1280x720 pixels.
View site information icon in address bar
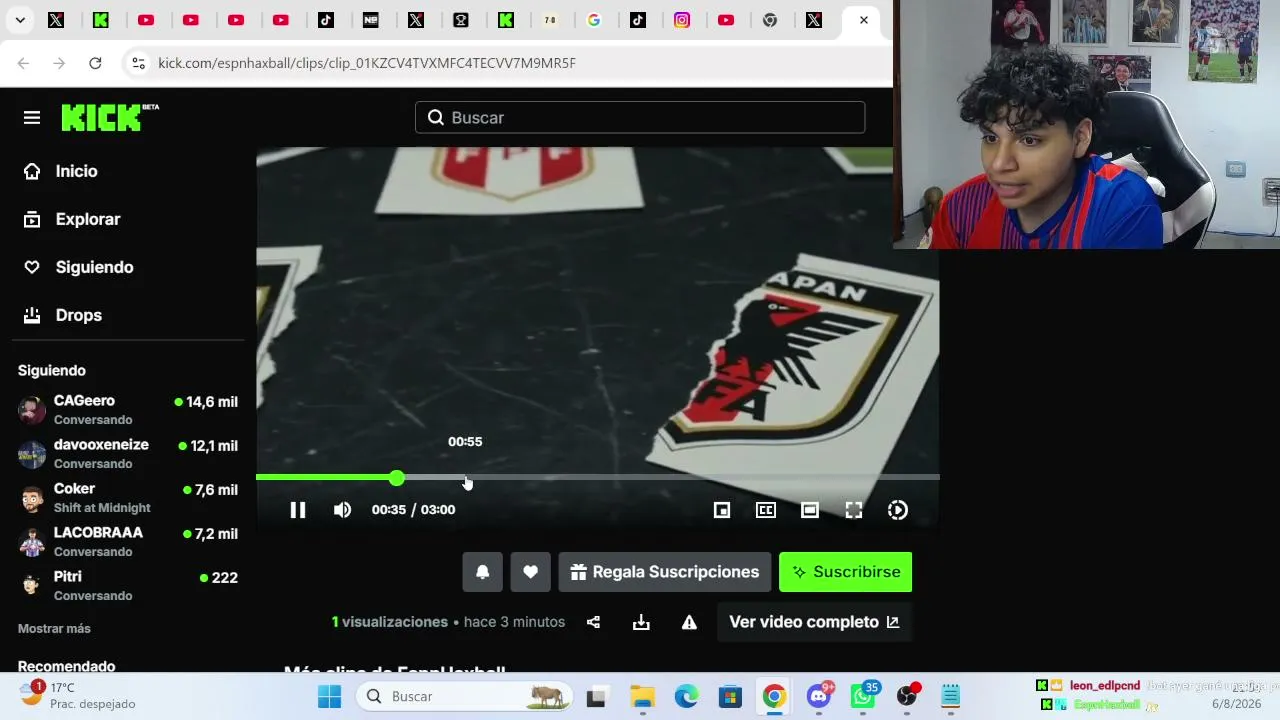[x=138, y=63]
